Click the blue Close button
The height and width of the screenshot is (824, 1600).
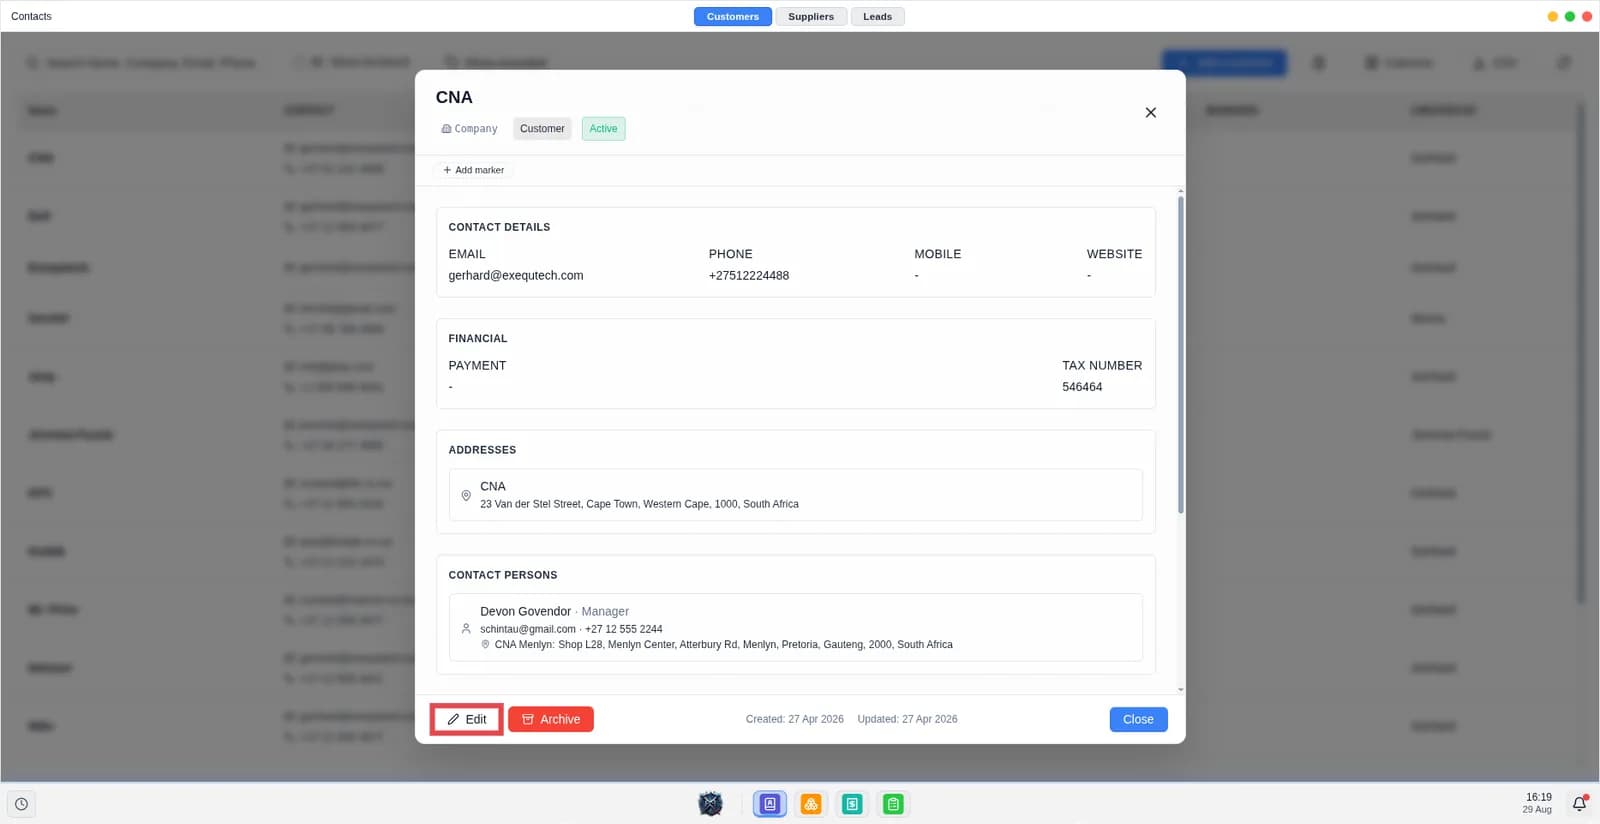pyautogui.click(x=1138, y=719)
